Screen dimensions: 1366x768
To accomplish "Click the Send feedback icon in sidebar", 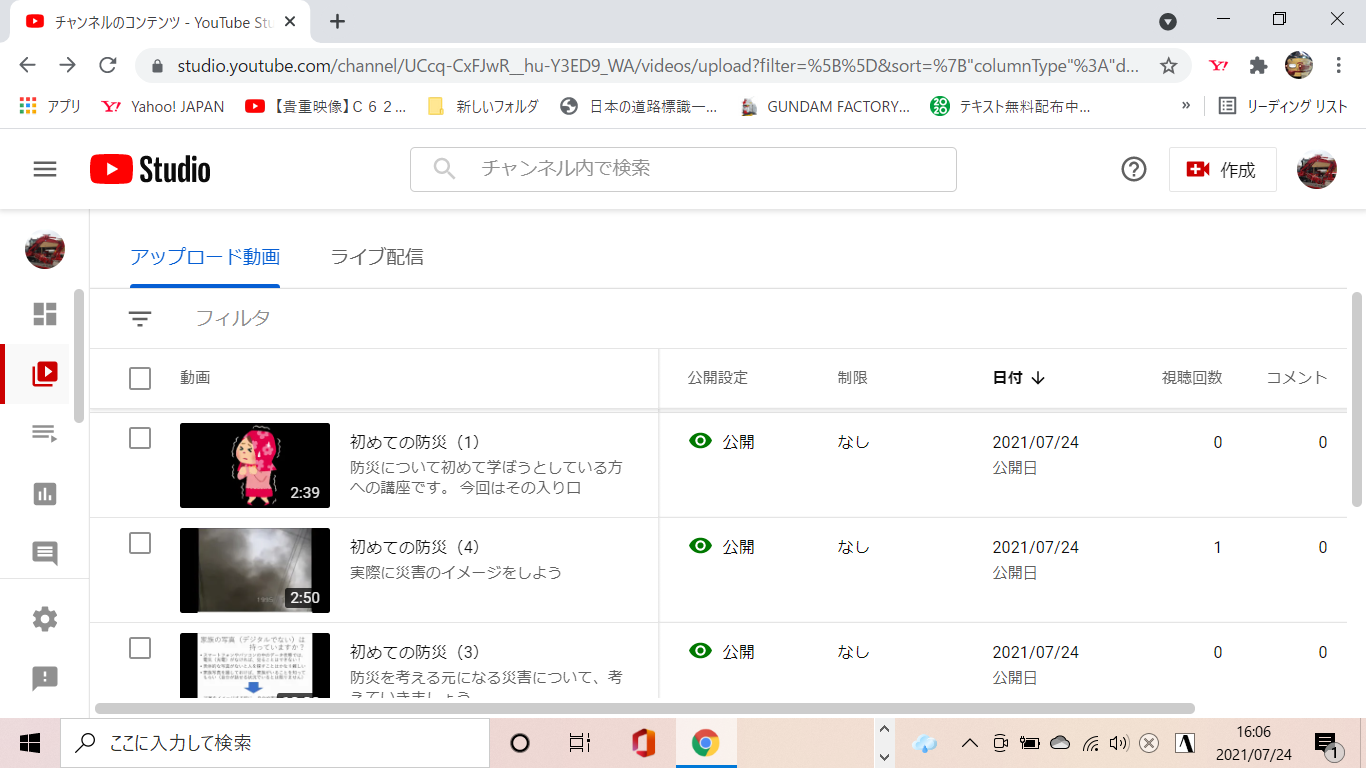I will coord(45,679).
